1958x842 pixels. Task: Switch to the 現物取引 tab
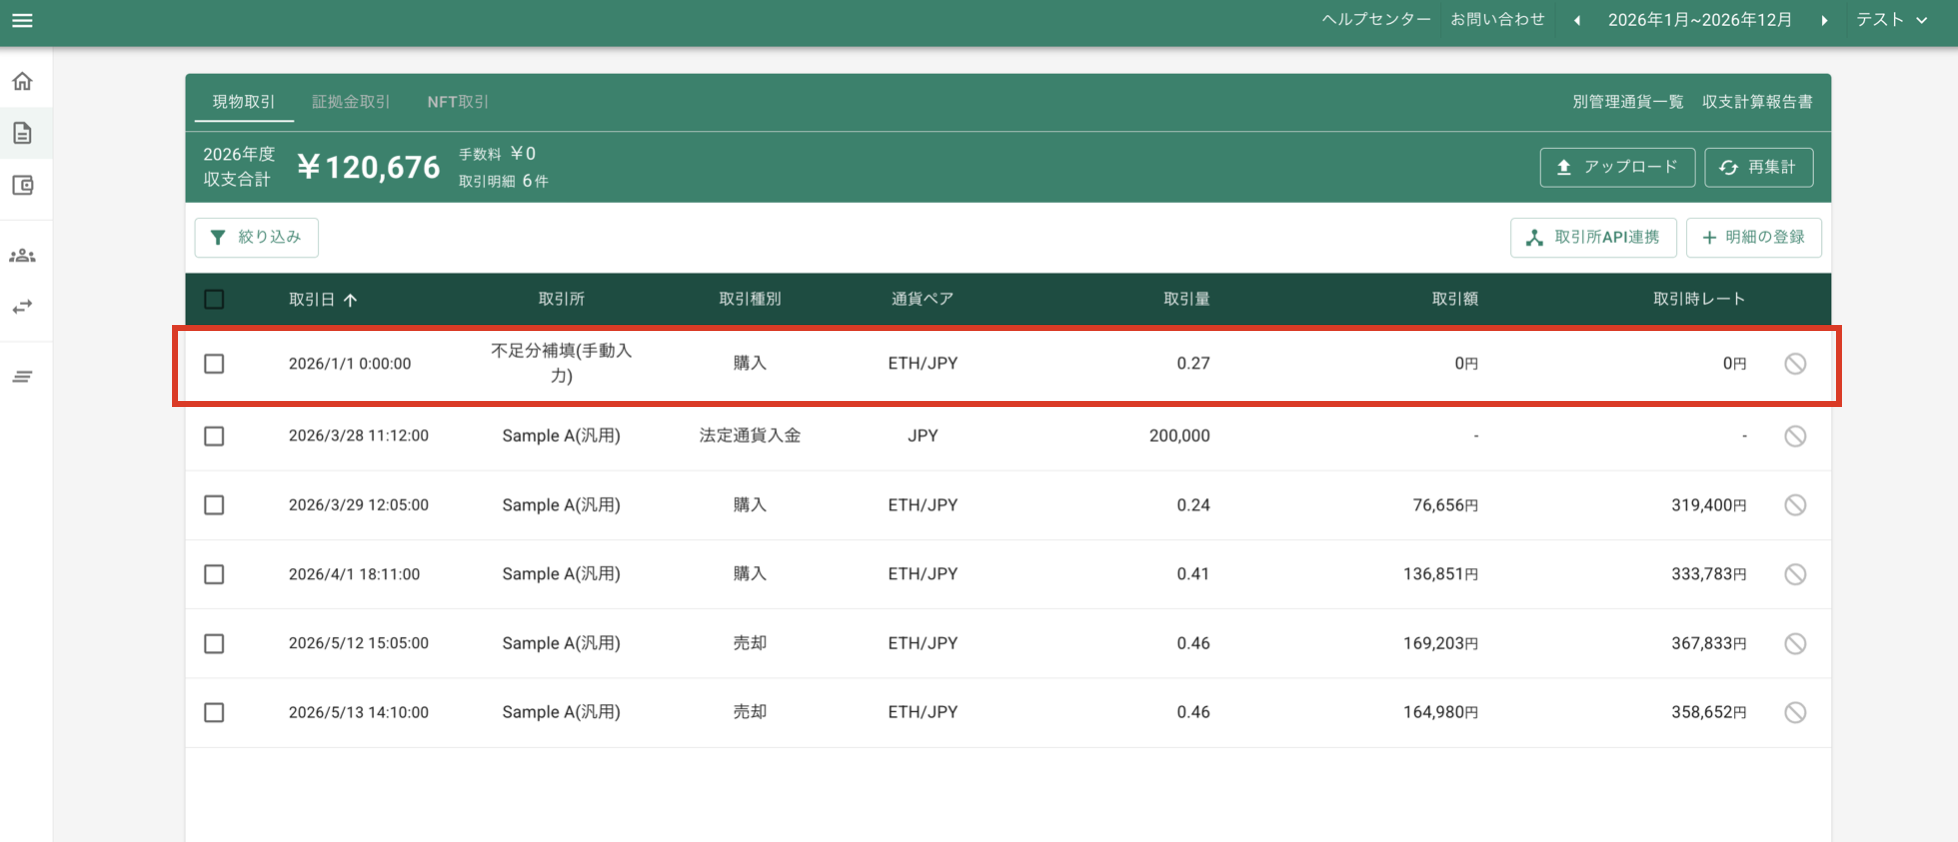click(244, 102)
